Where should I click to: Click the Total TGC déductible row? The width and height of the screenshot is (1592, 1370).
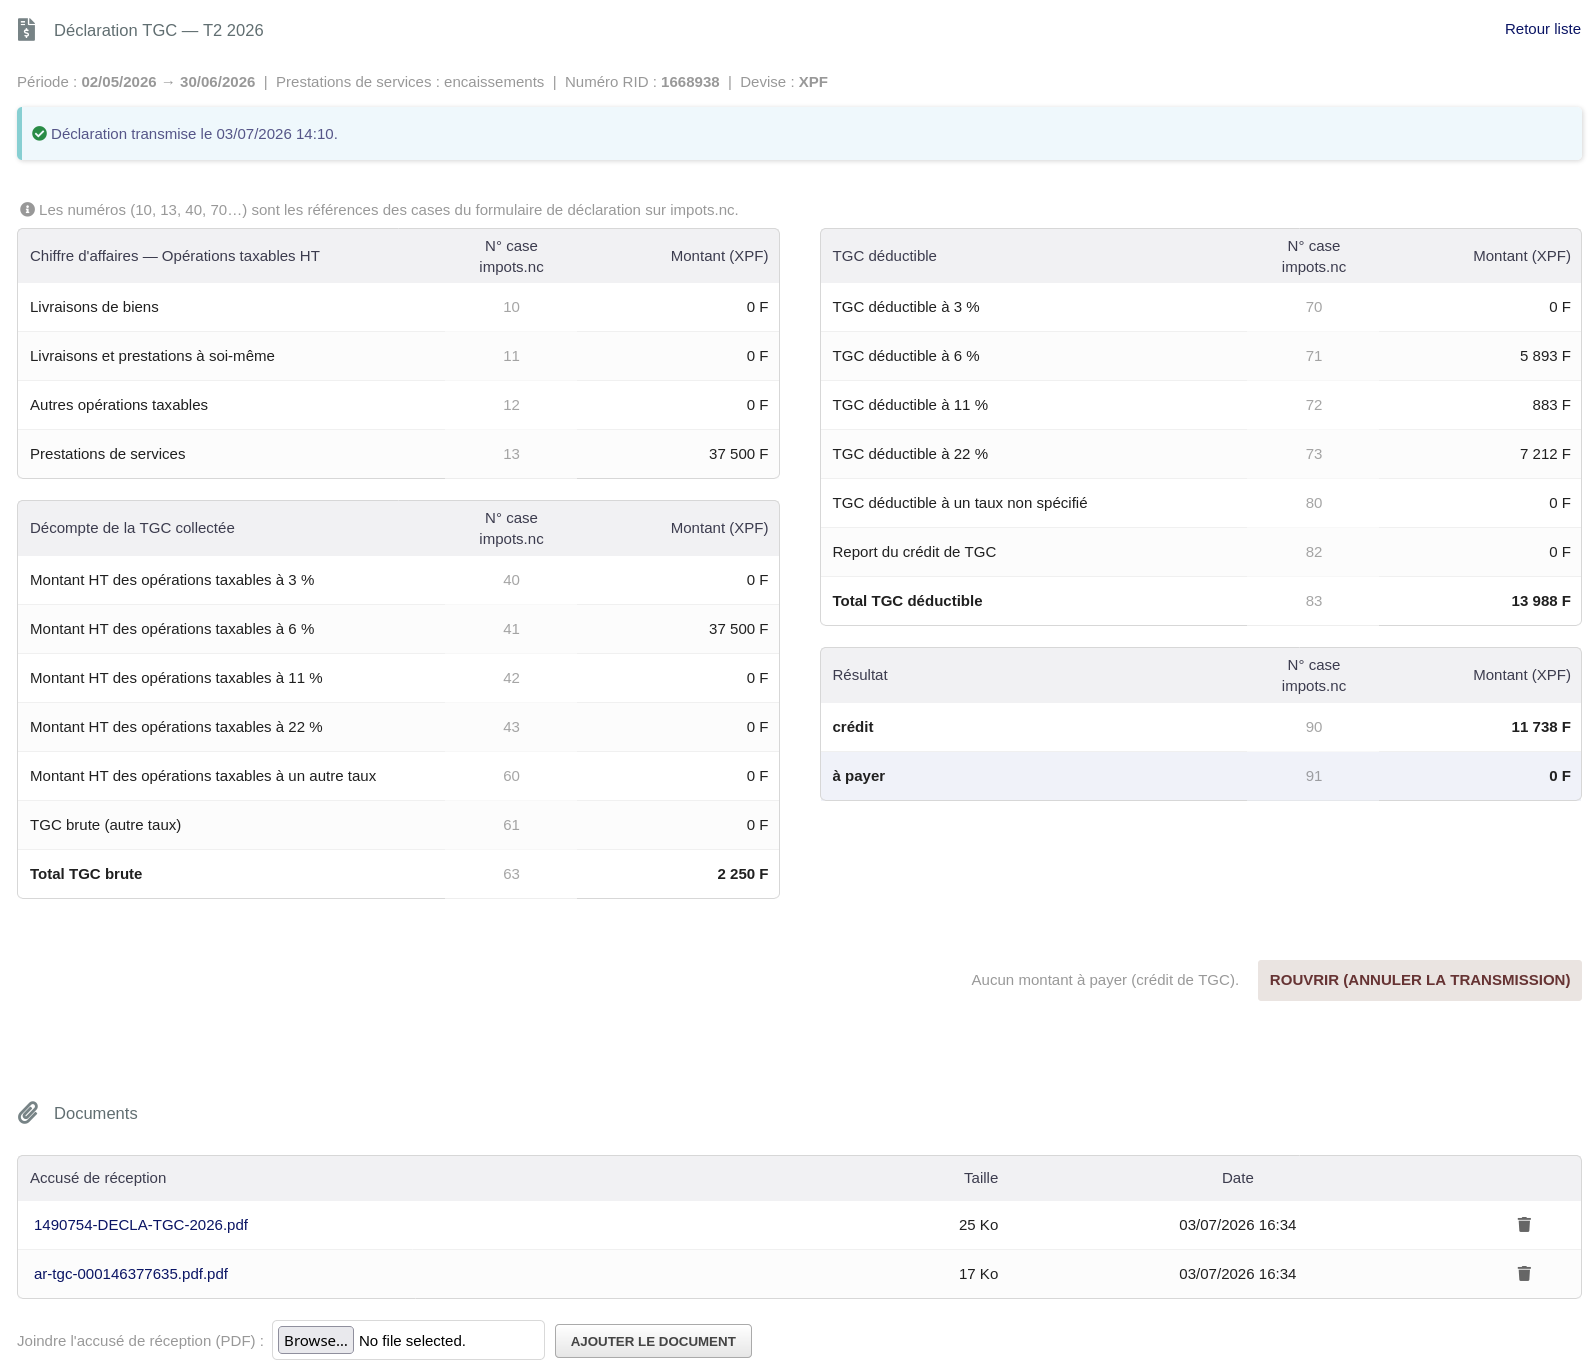pos(1200,601)
